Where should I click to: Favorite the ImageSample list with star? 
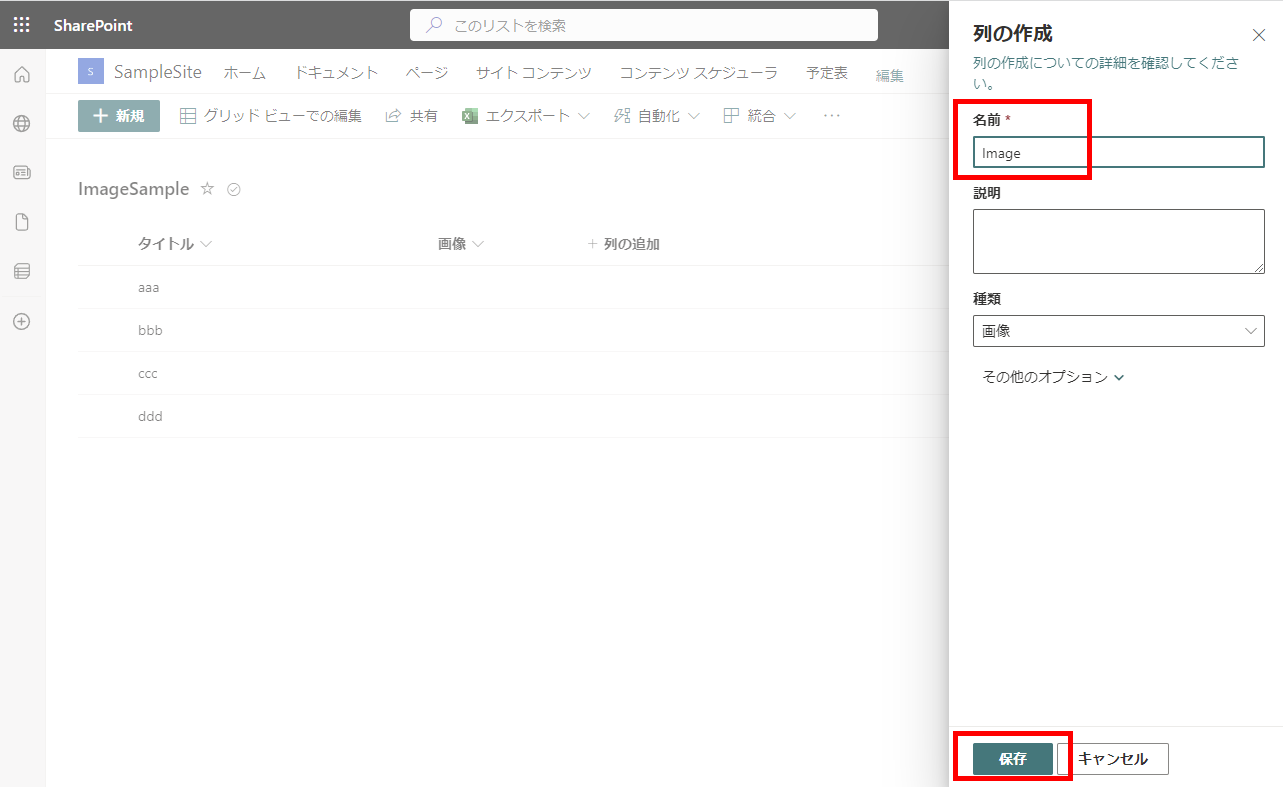coord(208,189)
